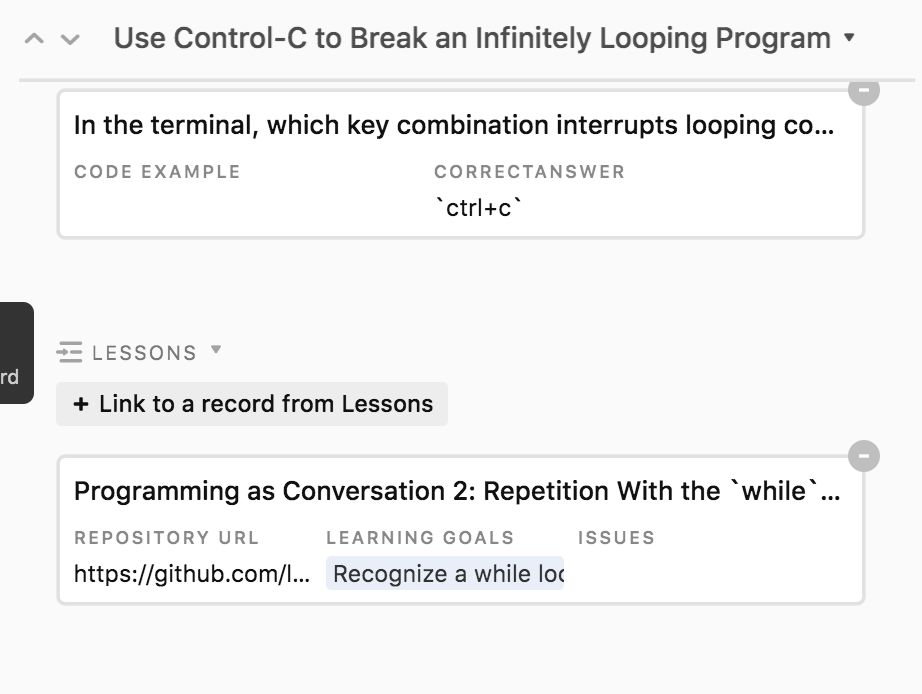Select the 'Recognize a while loop' learning goal chip
Image resolution: width=922 pixels, height=694 pixels.
445,574
